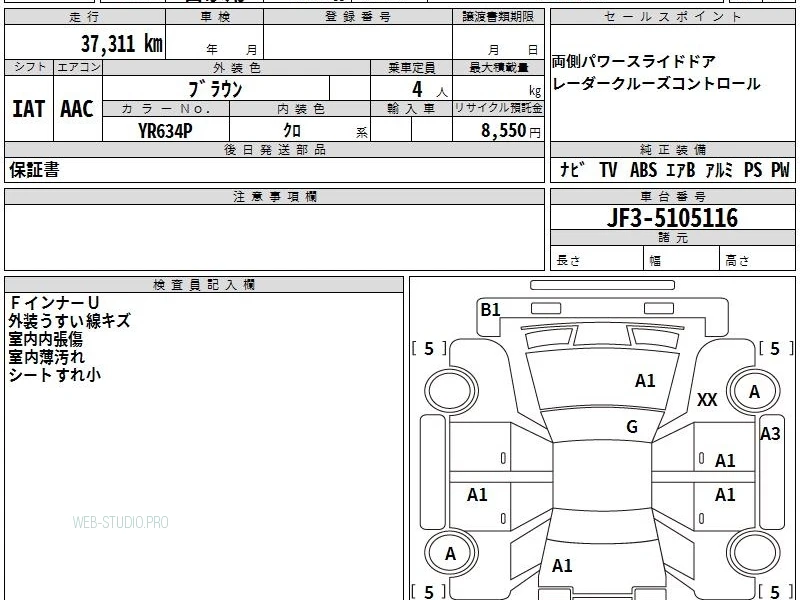Click the chassis number JF3-5105116
The height and width of the screenshot is (600, 800).
[x=672, y=218]
